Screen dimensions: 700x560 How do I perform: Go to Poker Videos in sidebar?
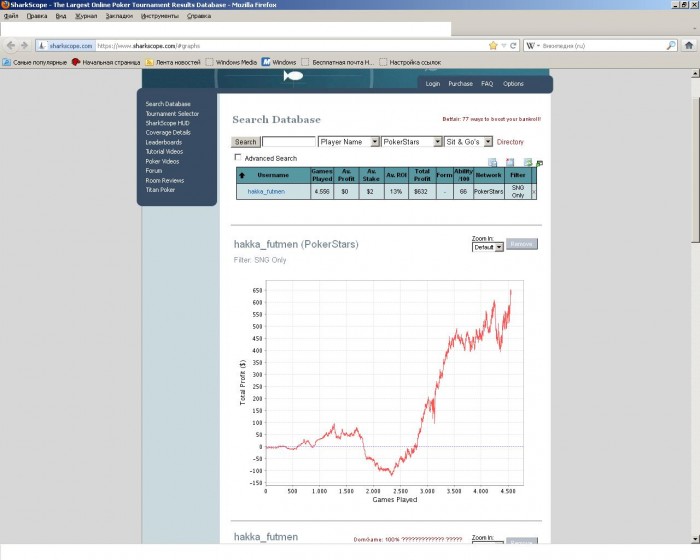(162, 161)
